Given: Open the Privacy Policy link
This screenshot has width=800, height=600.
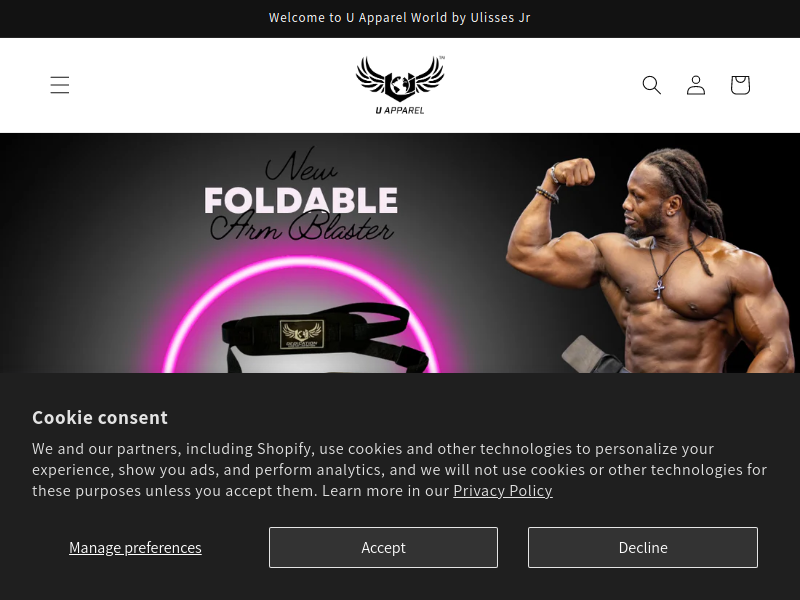Looking at the screenshot, I should (x=503, y=491).
